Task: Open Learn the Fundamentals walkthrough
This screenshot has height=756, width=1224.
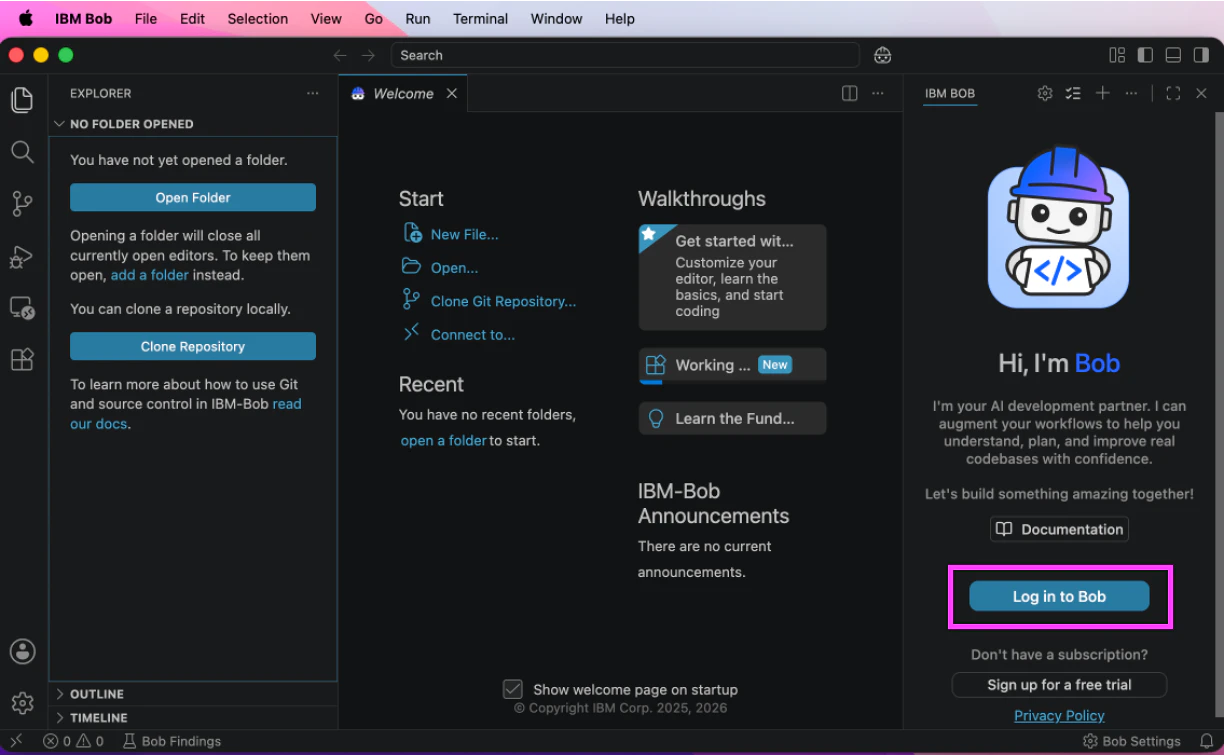Action: pos(732,418)
